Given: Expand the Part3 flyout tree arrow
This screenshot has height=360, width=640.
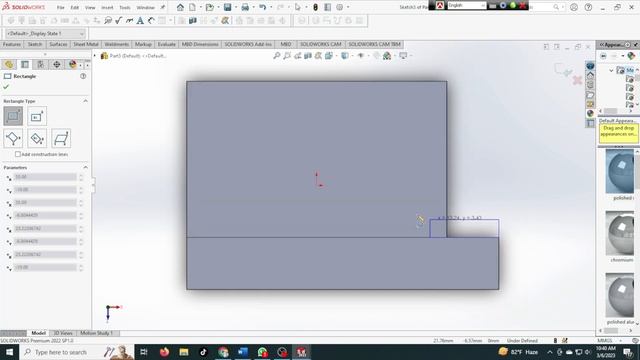Looking at the screenshot, I should click(95, 56).
